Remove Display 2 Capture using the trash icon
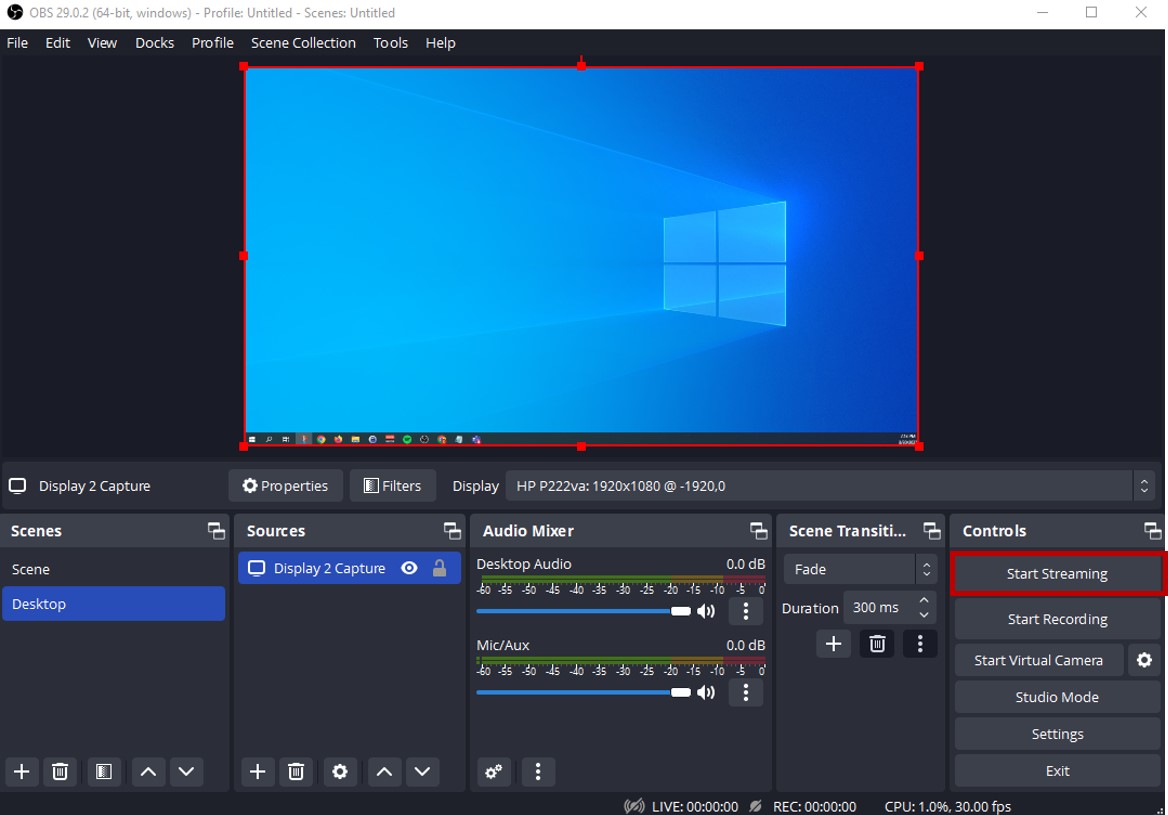The width and height of the screenshot is (1168, 815). pos(296,771)
